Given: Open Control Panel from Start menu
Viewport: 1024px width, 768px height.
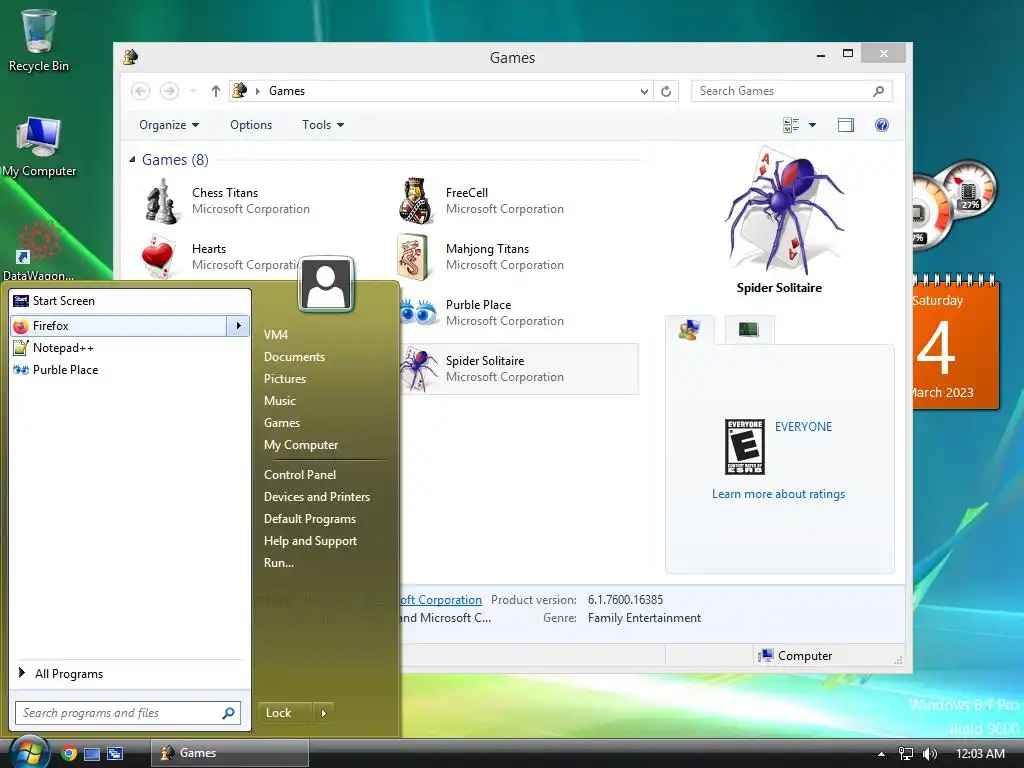Looking at the screenshot, I should [x=300, y=475].
